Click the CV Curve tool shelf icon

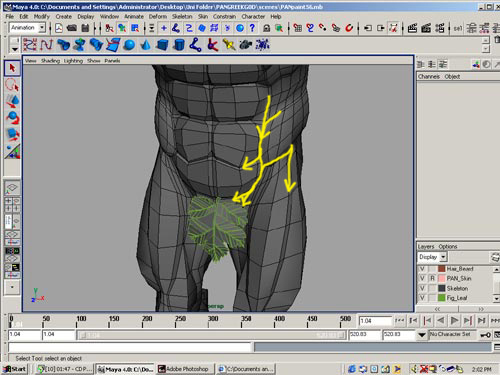click(x=30, y=45)
